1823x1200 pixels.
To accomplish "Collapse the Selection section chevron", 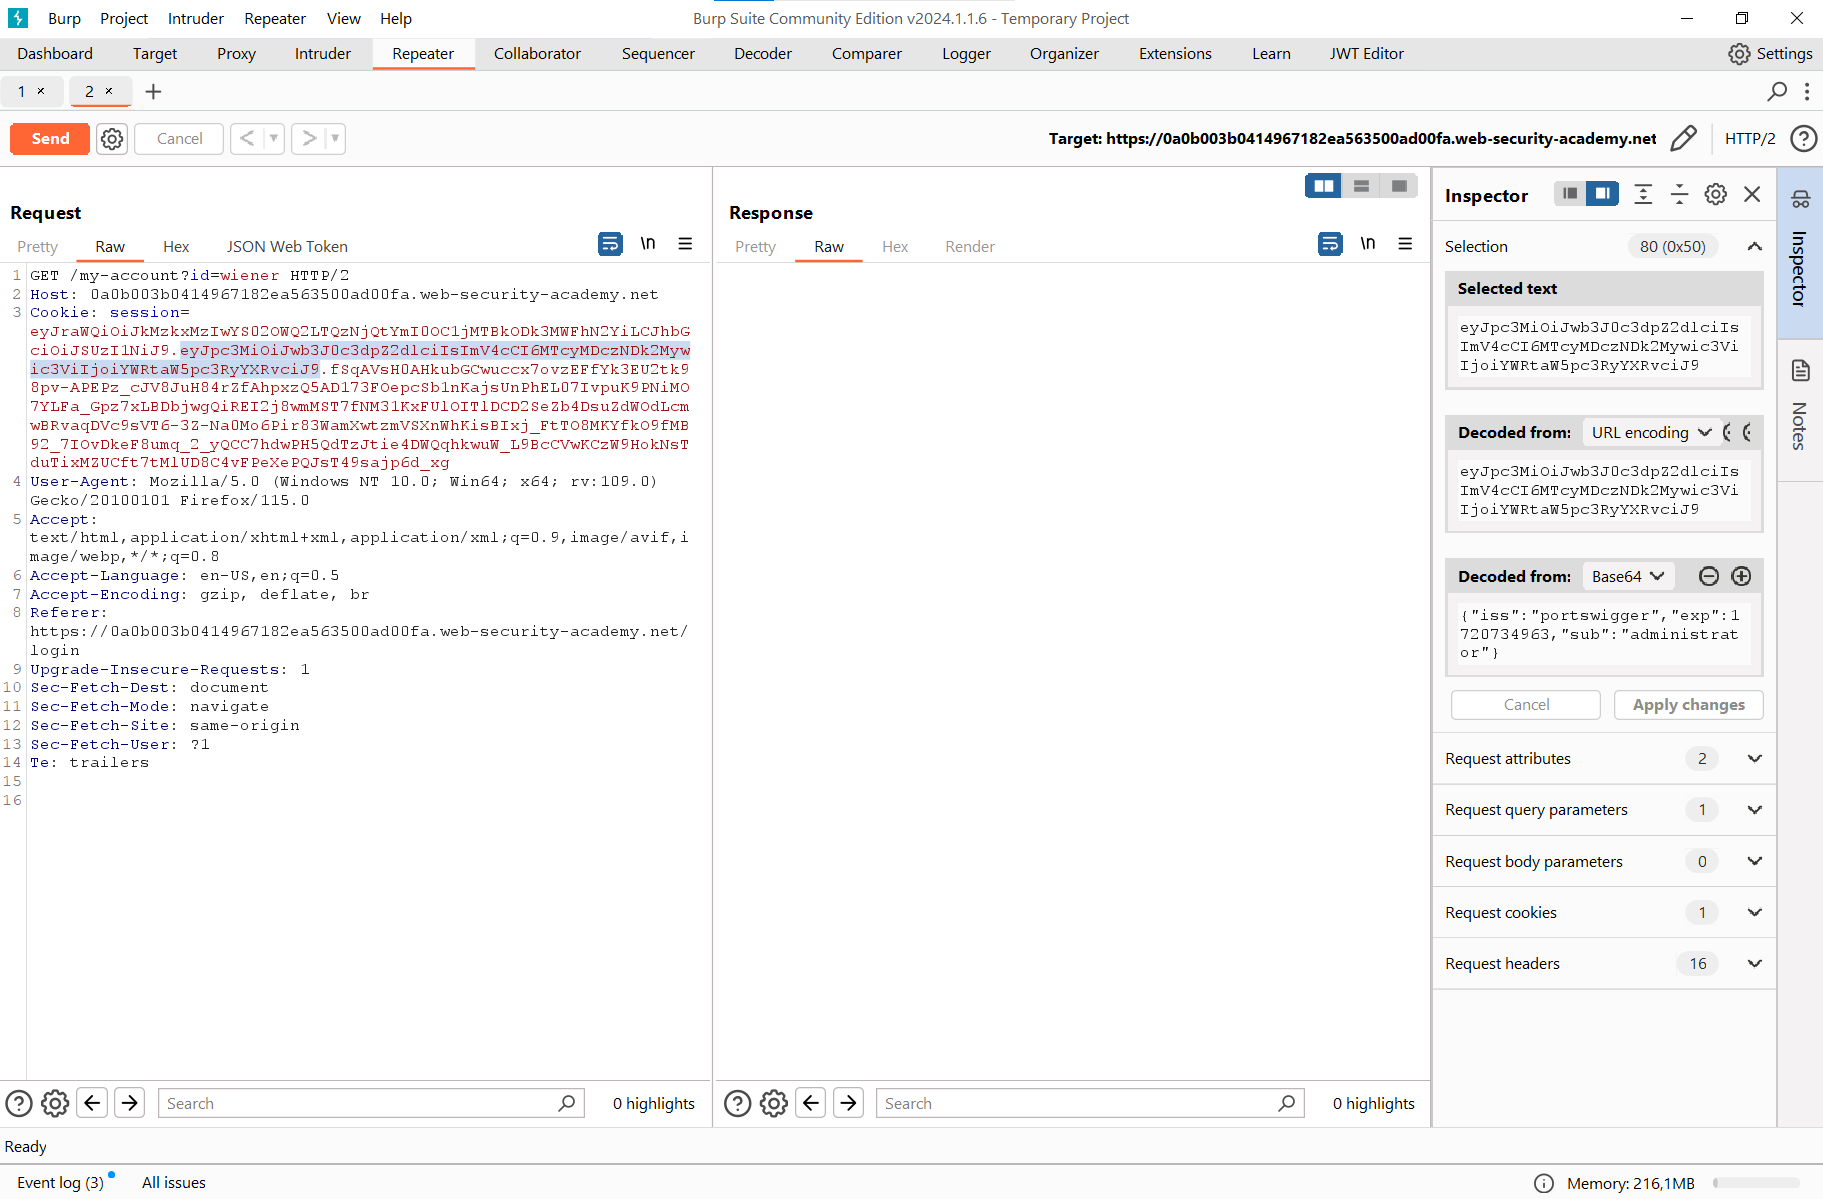I will (1754, 246).
